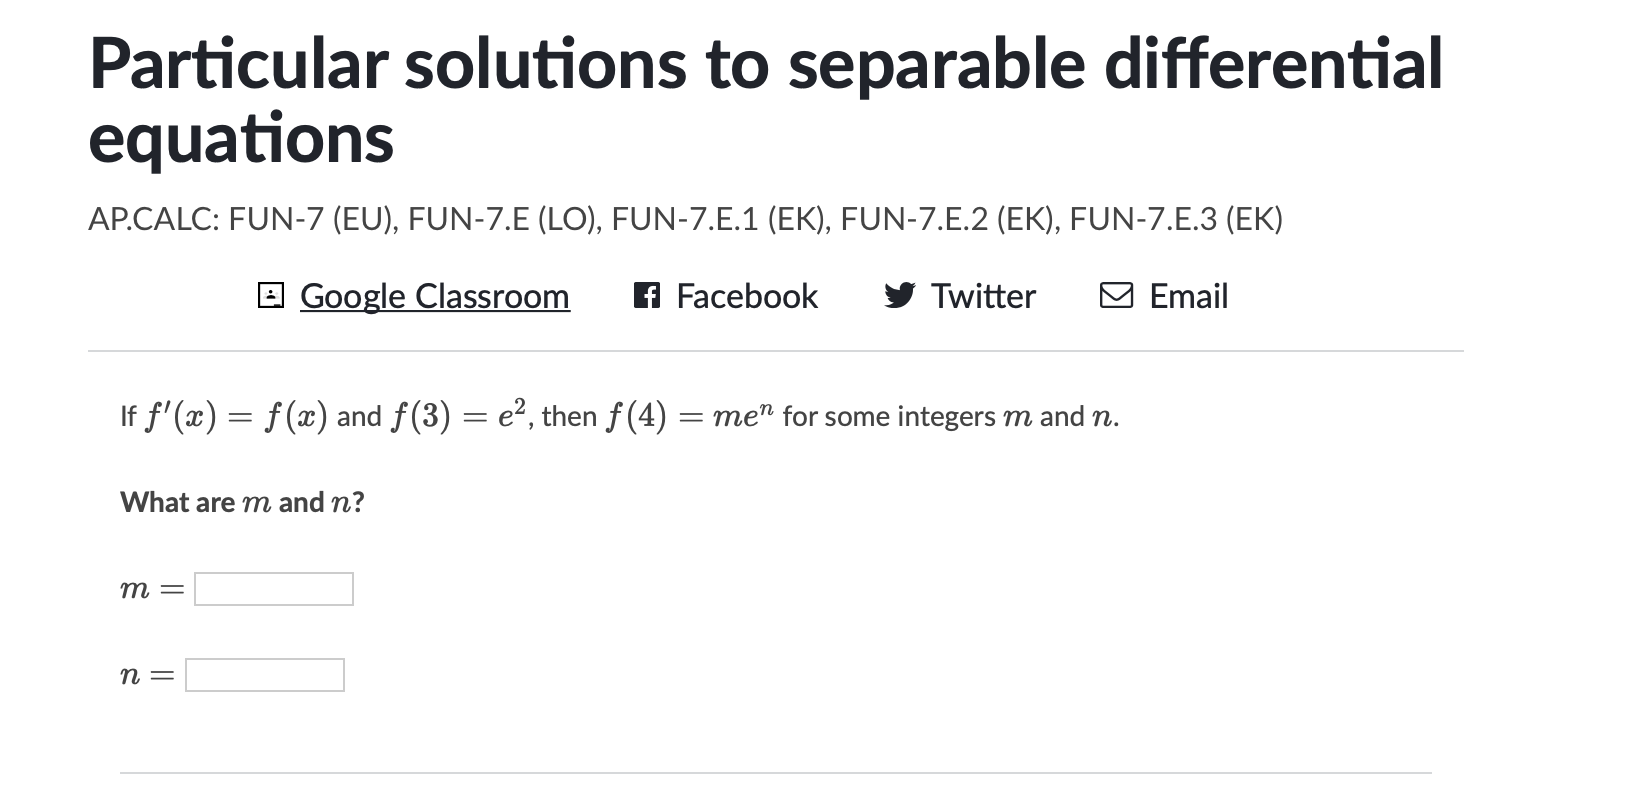
Task: Select the differential equation question text
Action: [618, 415]
